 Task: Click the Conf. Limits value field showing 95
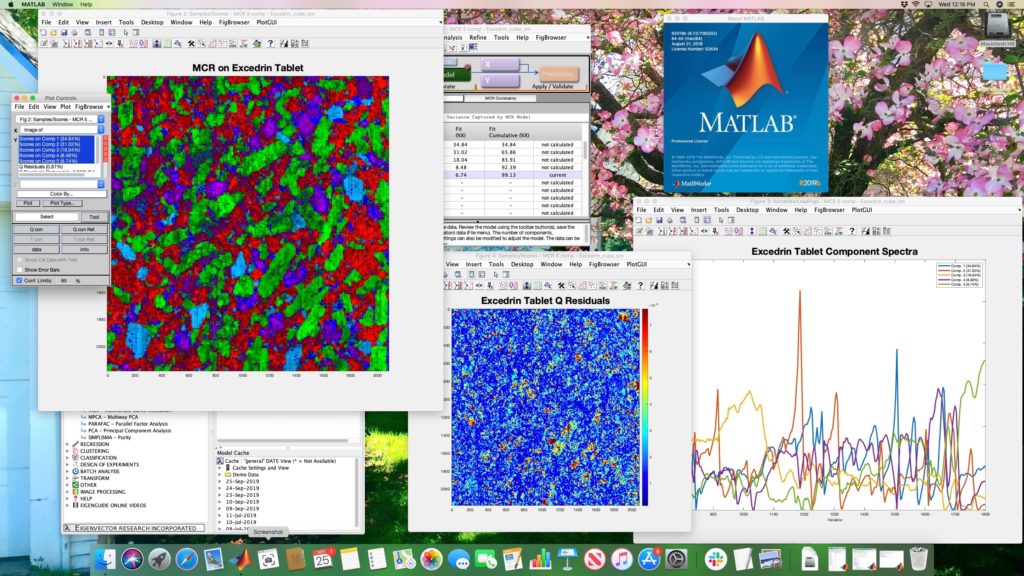click(x=65, y=281)
